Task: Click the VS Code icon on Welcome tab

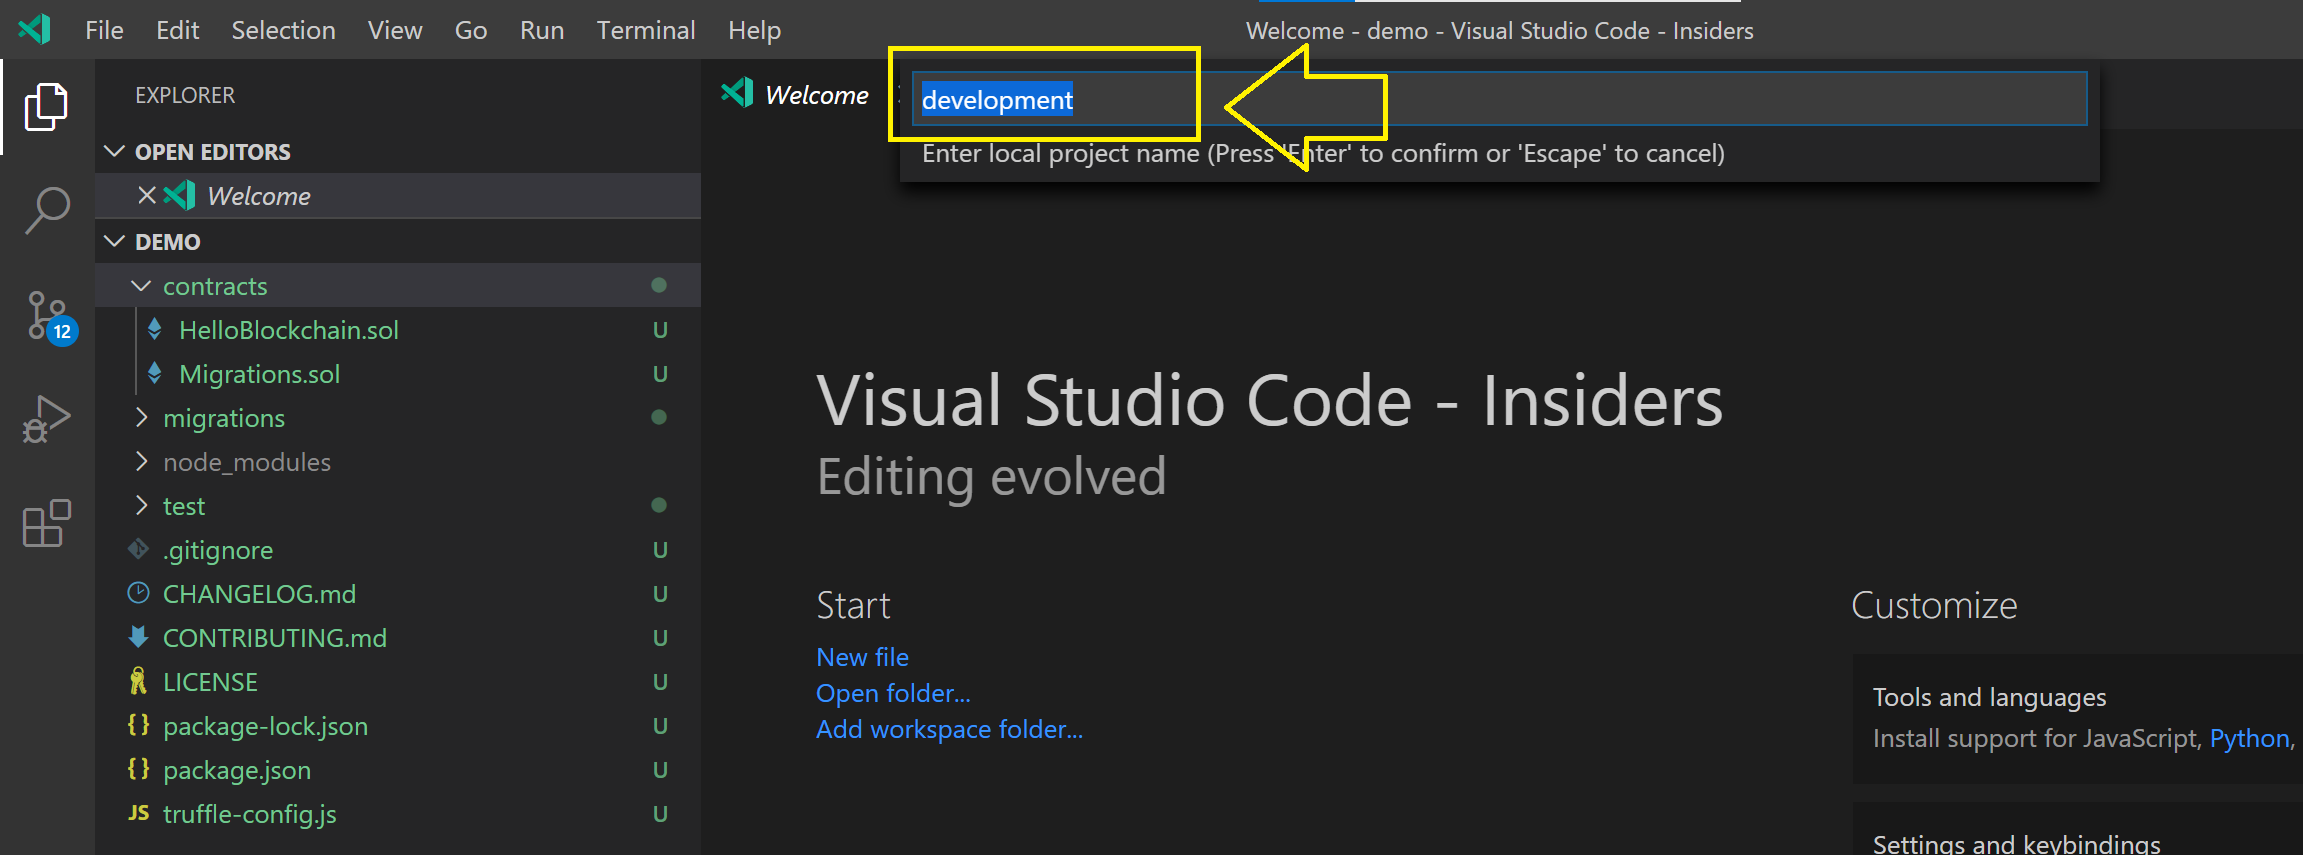Action: click(737, 93)
